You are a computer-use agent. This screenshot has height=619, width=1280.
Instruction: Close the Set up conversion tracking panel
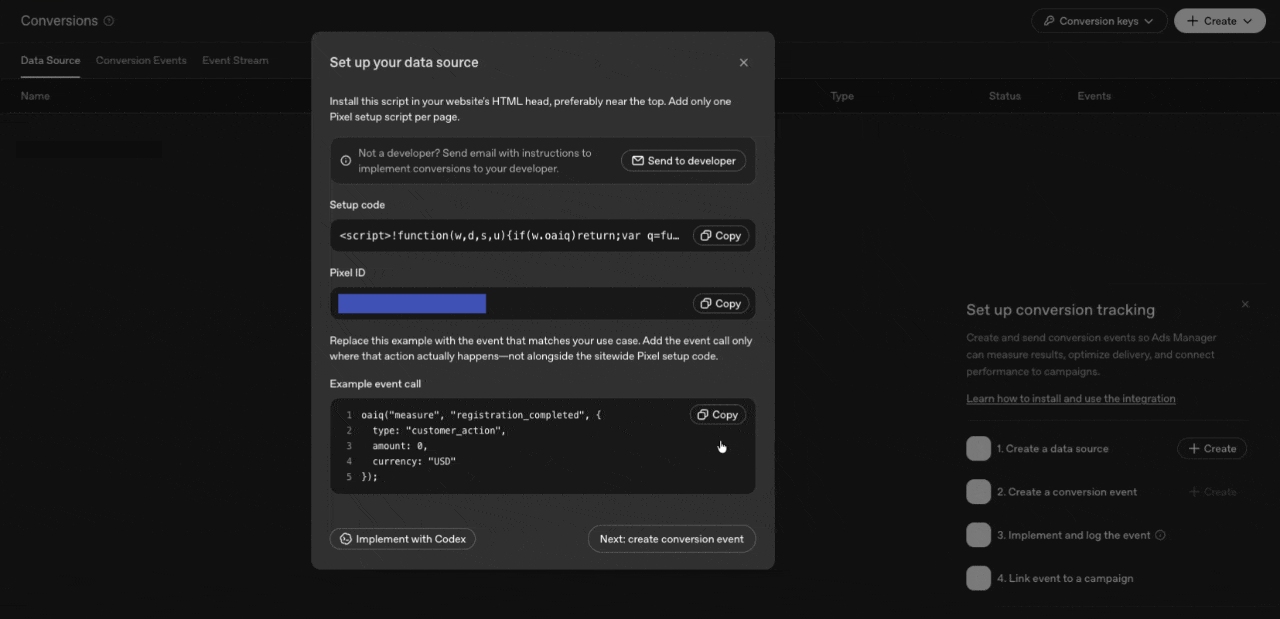1245,304
